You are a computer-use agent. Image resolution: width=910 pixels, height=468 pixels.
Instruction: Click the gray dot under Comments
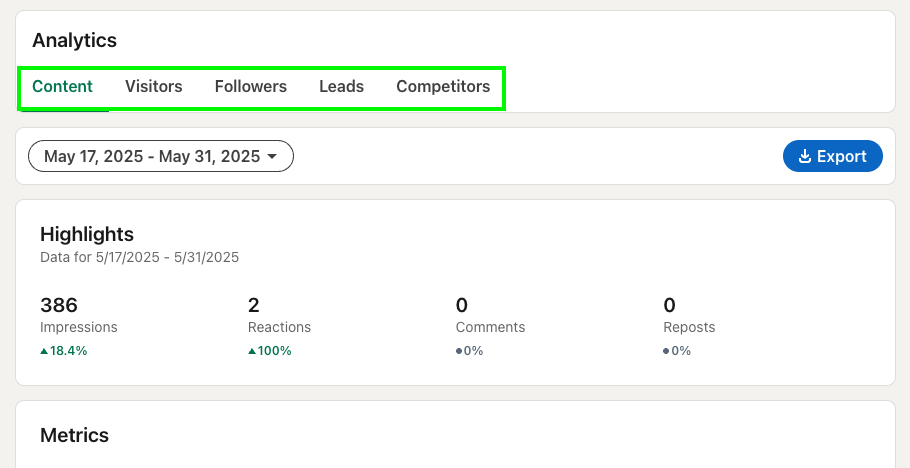pos(459,351)
